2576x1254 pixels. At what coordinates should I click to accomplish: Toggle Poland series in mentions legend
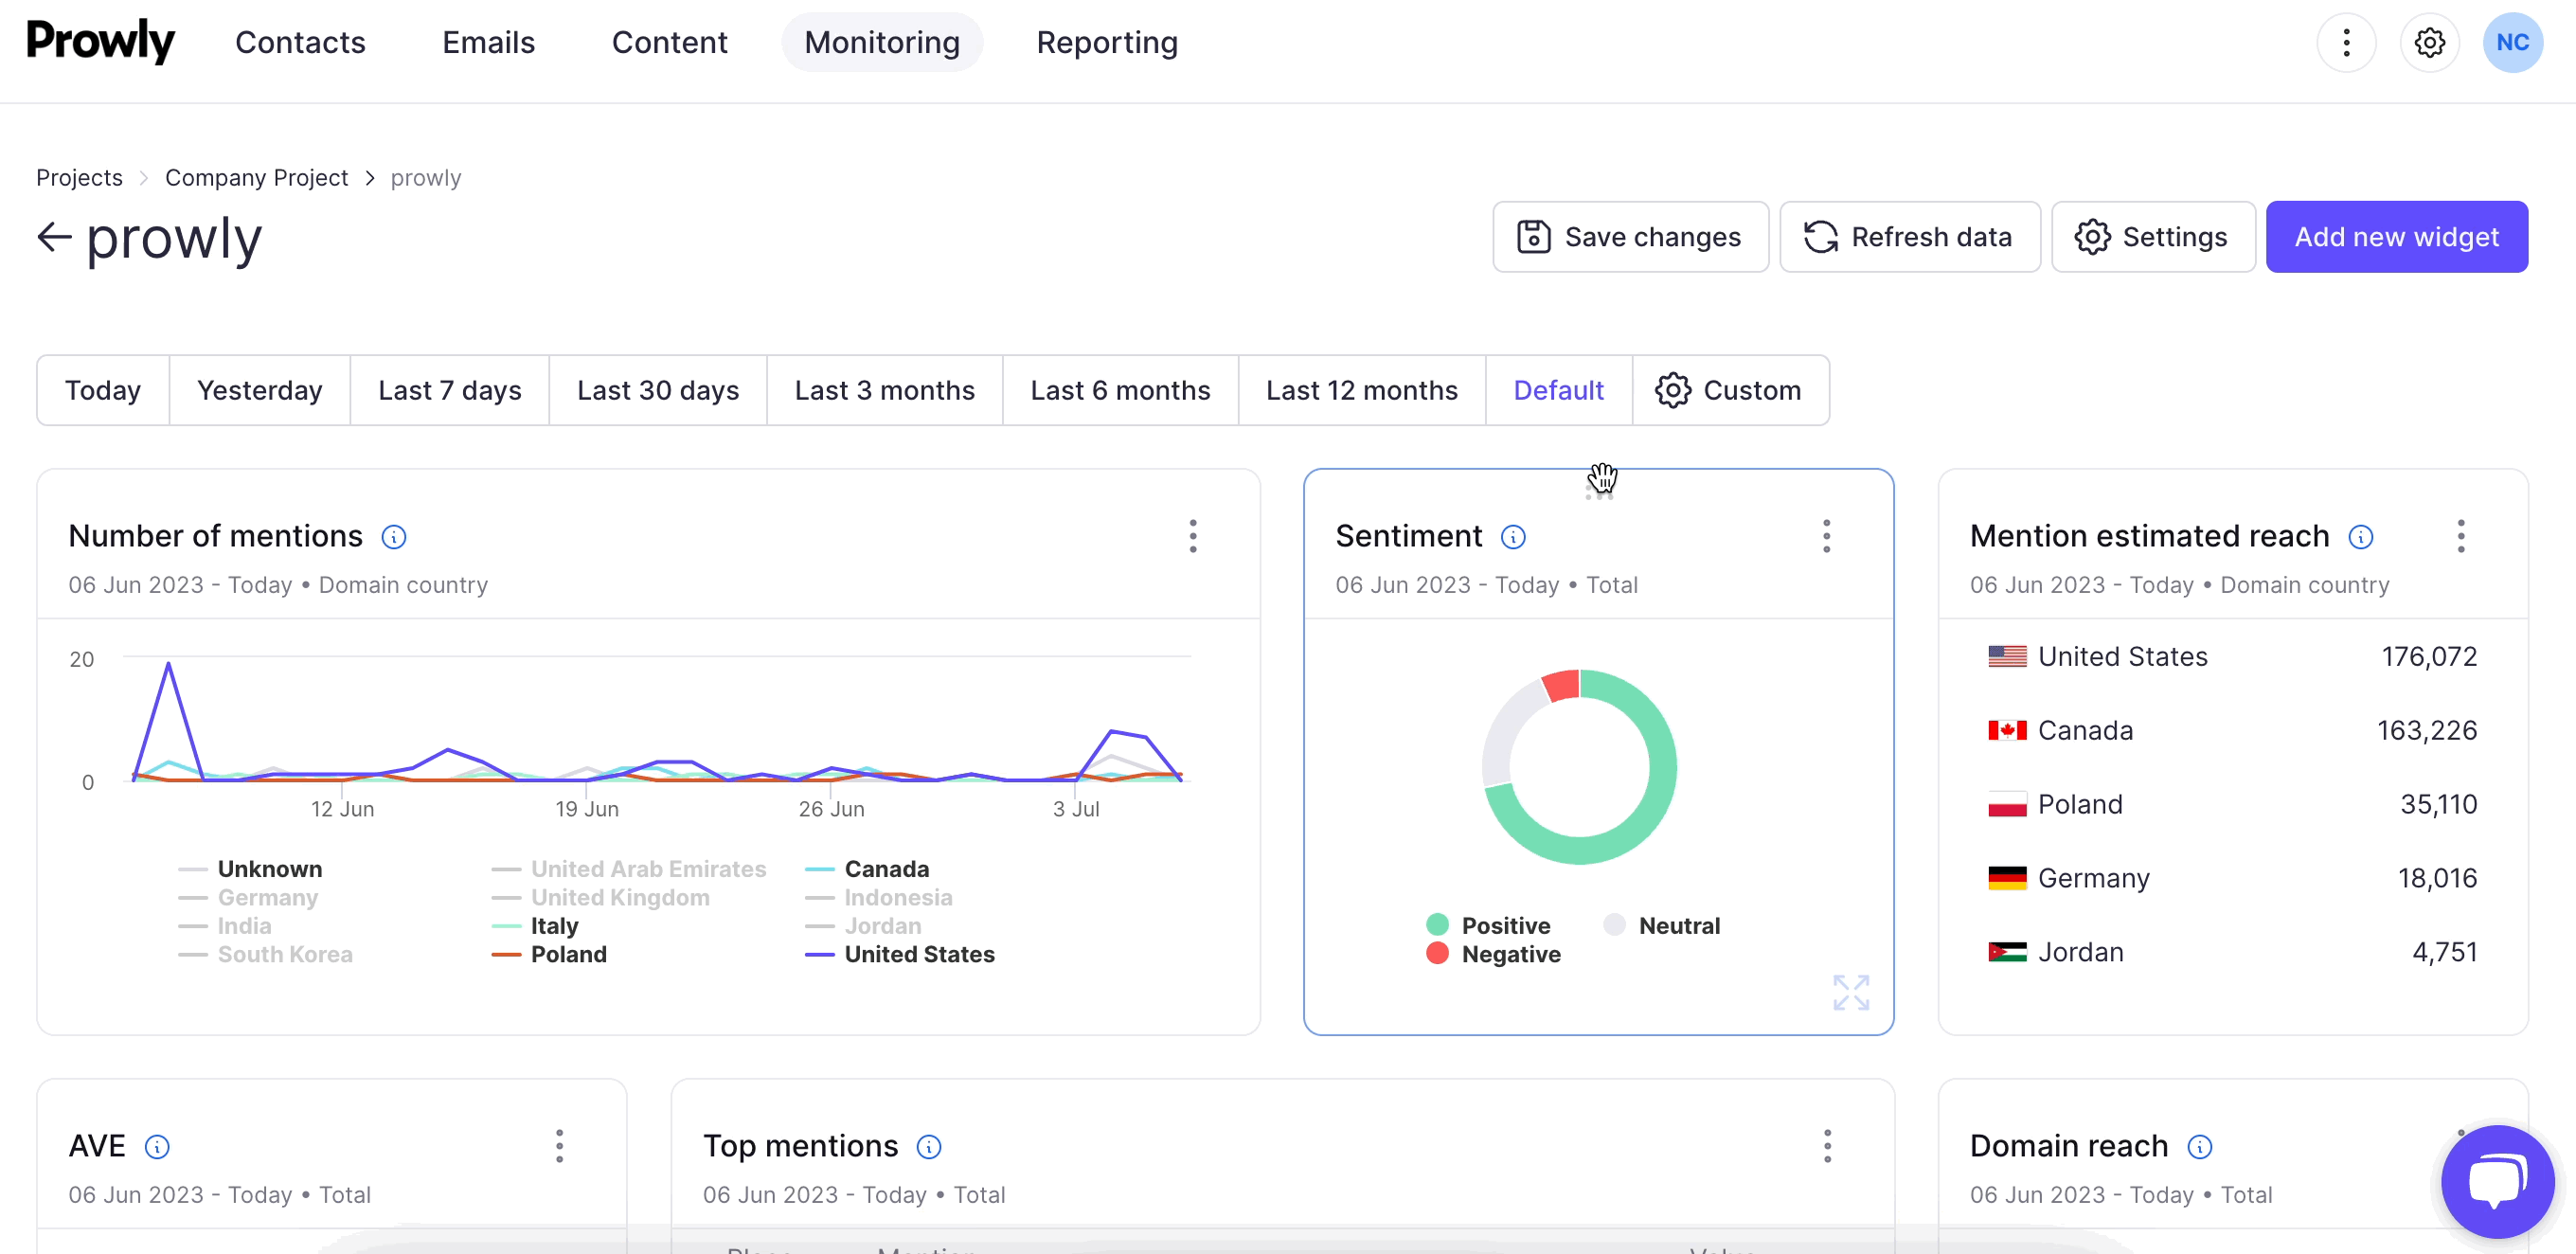pyautogui.click(x=549, y=954)
